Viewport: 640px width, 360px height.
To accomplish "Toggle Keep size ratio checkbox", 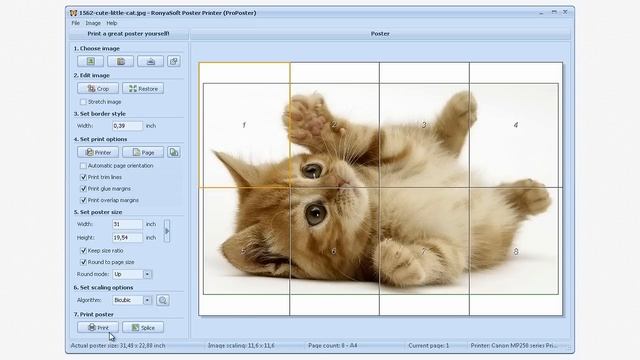I will click(83, 251).
